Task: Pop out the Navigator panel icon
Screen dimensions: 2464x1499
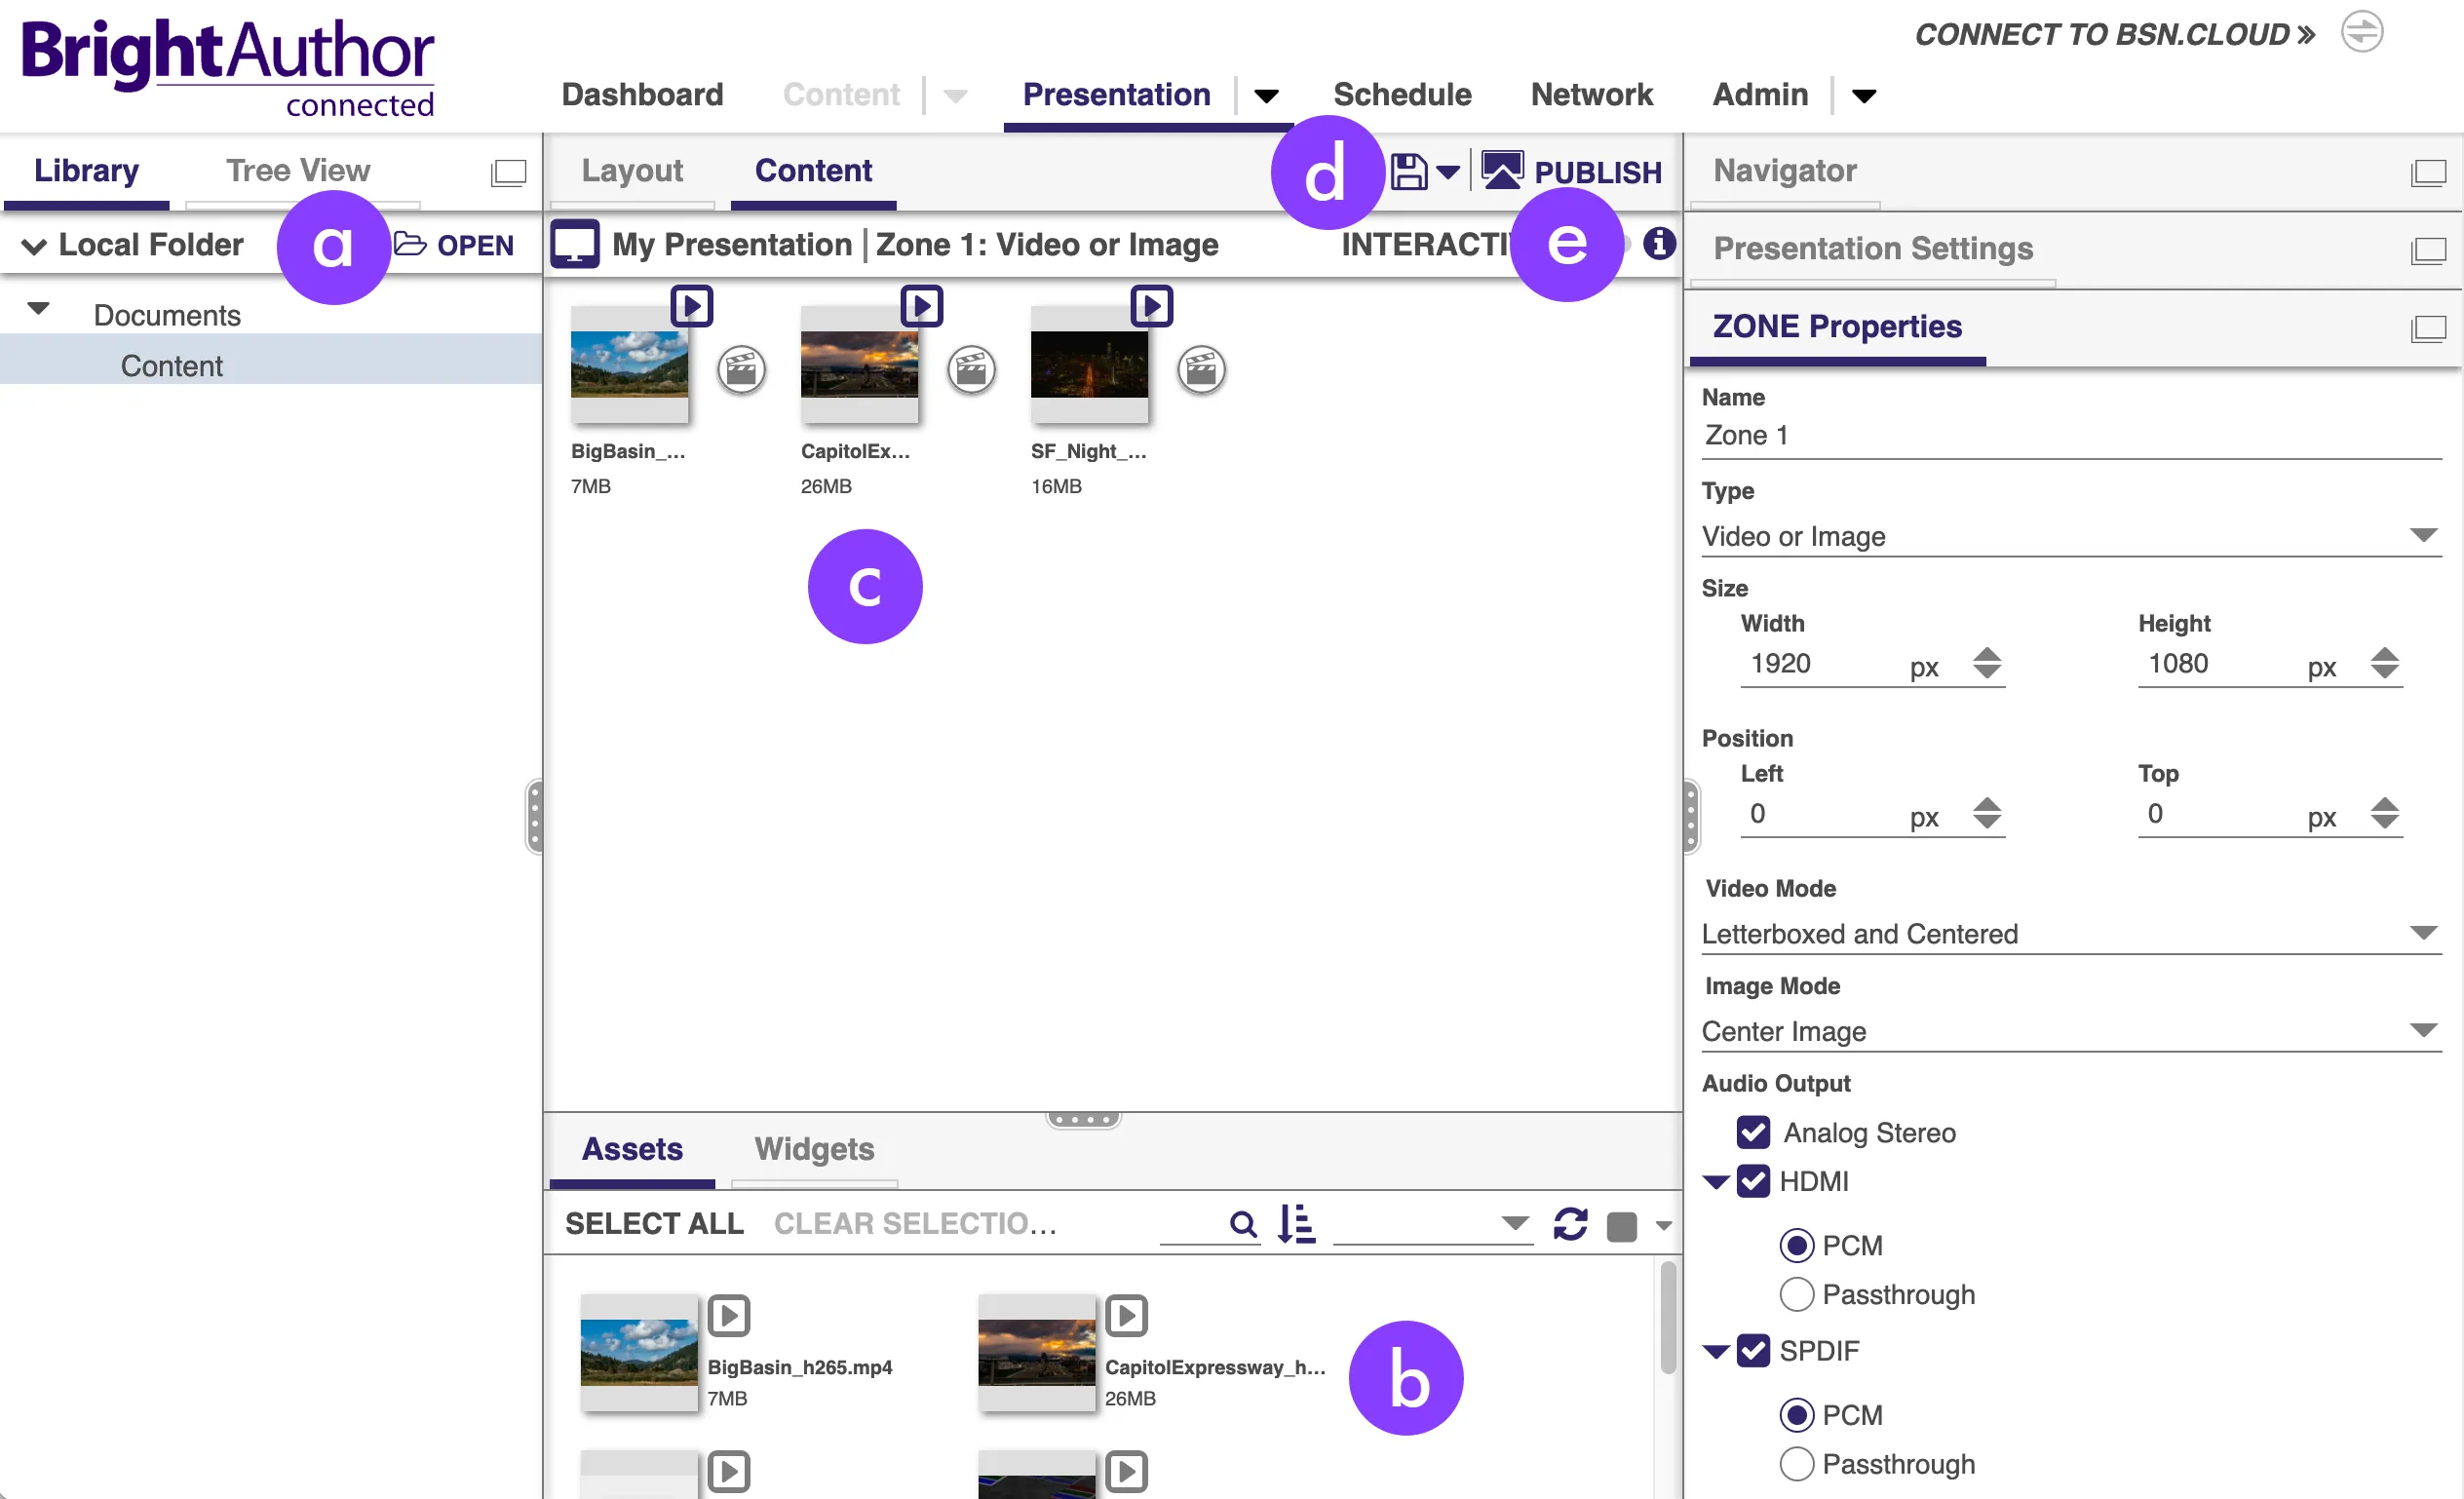Action: pos(2428,173)
